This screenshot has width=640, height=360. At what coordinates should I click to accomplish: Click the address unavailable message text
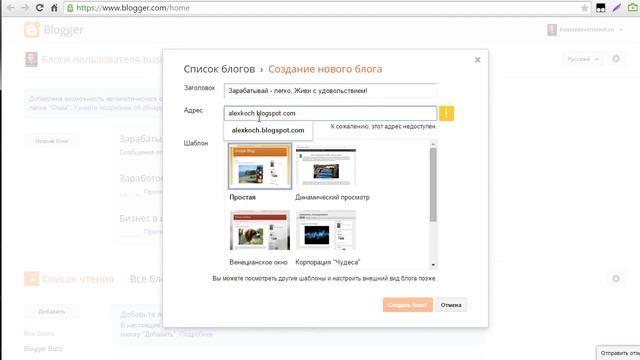tap(383, 127)
